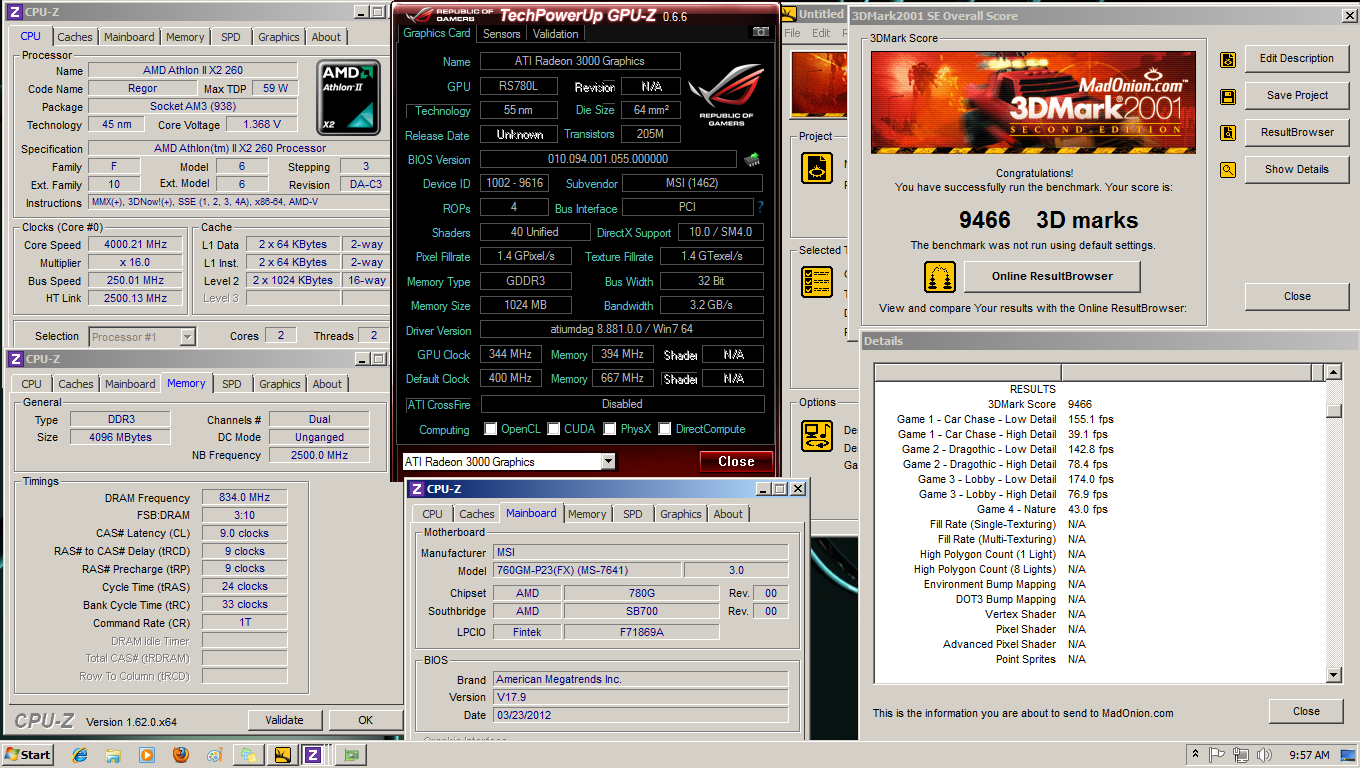
Task: Click the floppy disk icon beside Save Project
Action: click(x=1228, y=96)
